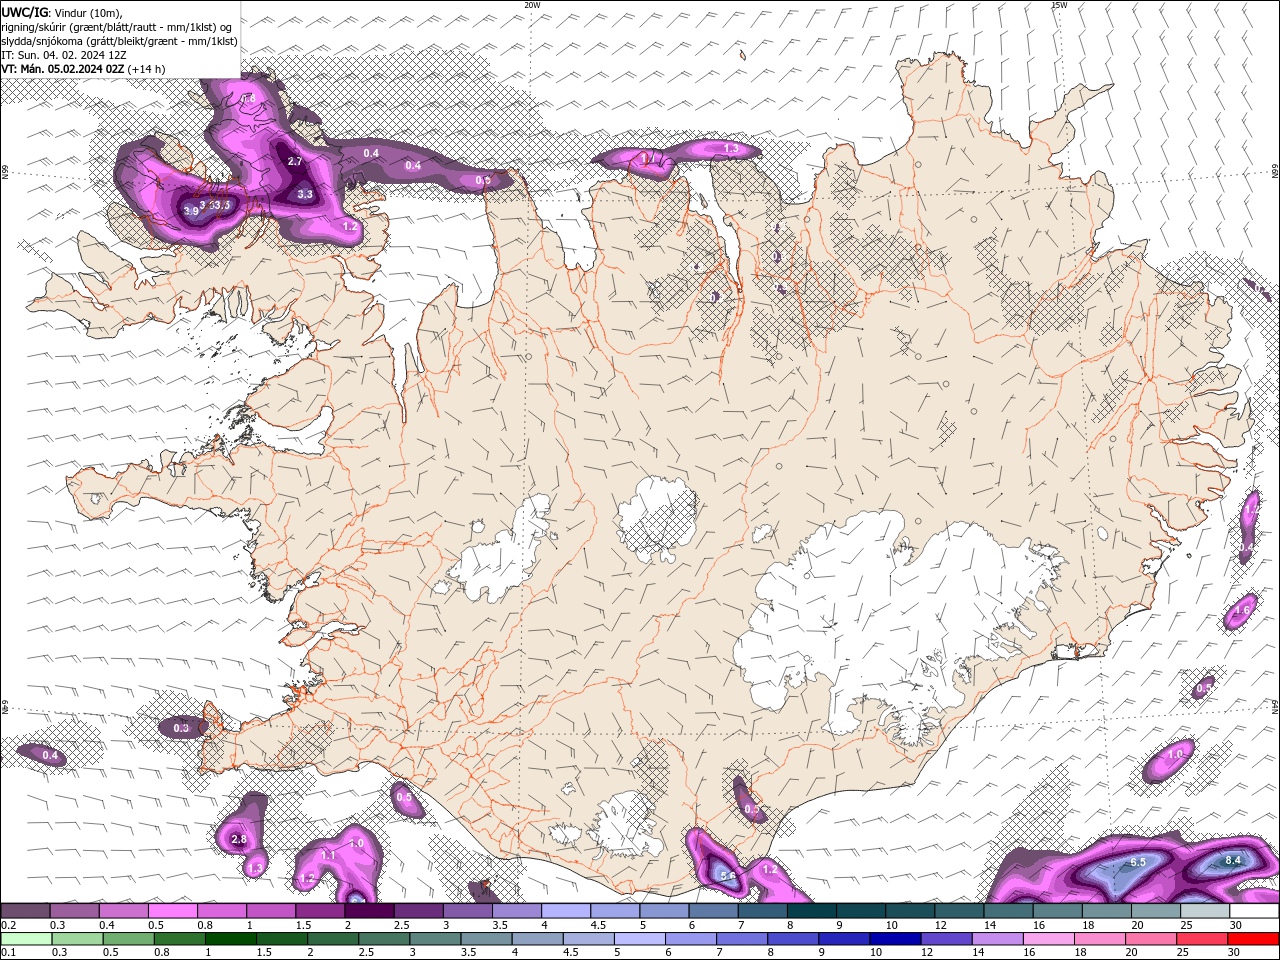Viewport: 1280px width, 960px height.
Task: Select bottom legend swatch starting at 0.1
Action: (x=26, y=938)
